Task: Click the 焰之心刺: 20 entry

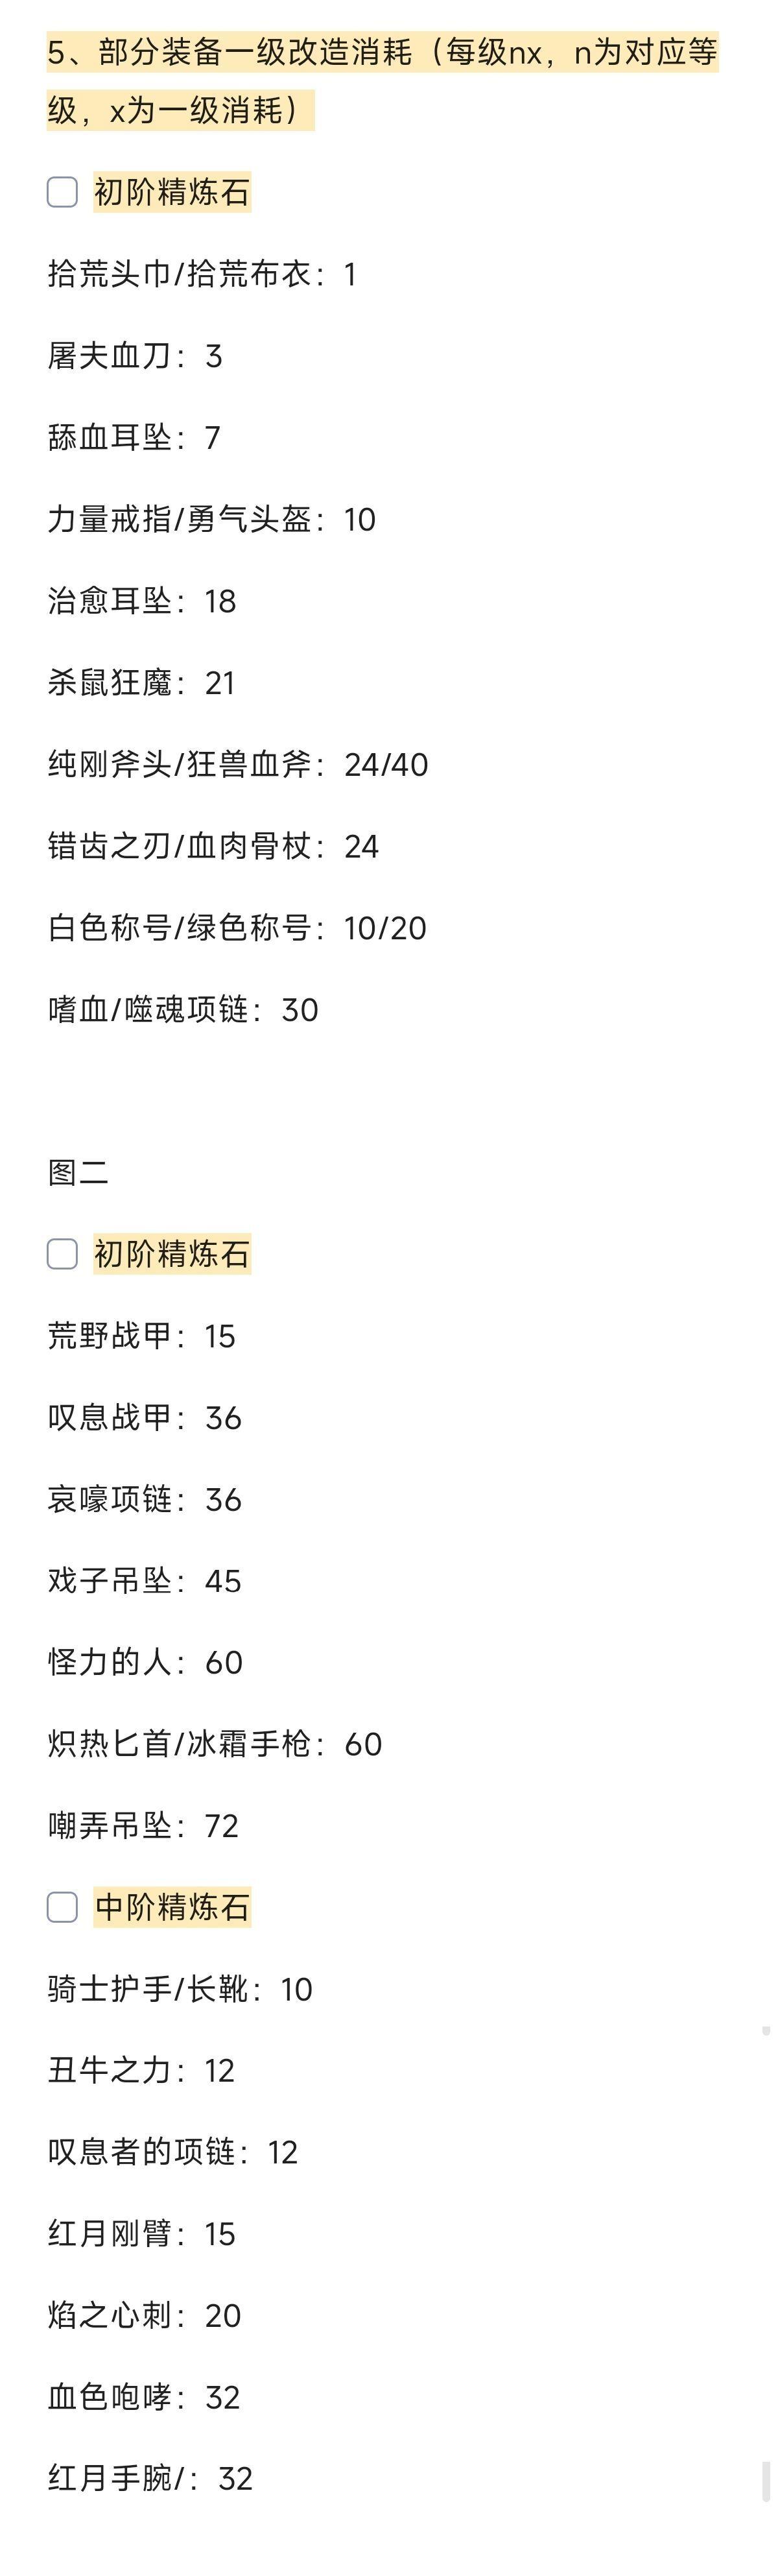Action: [x=145, y=2315]
